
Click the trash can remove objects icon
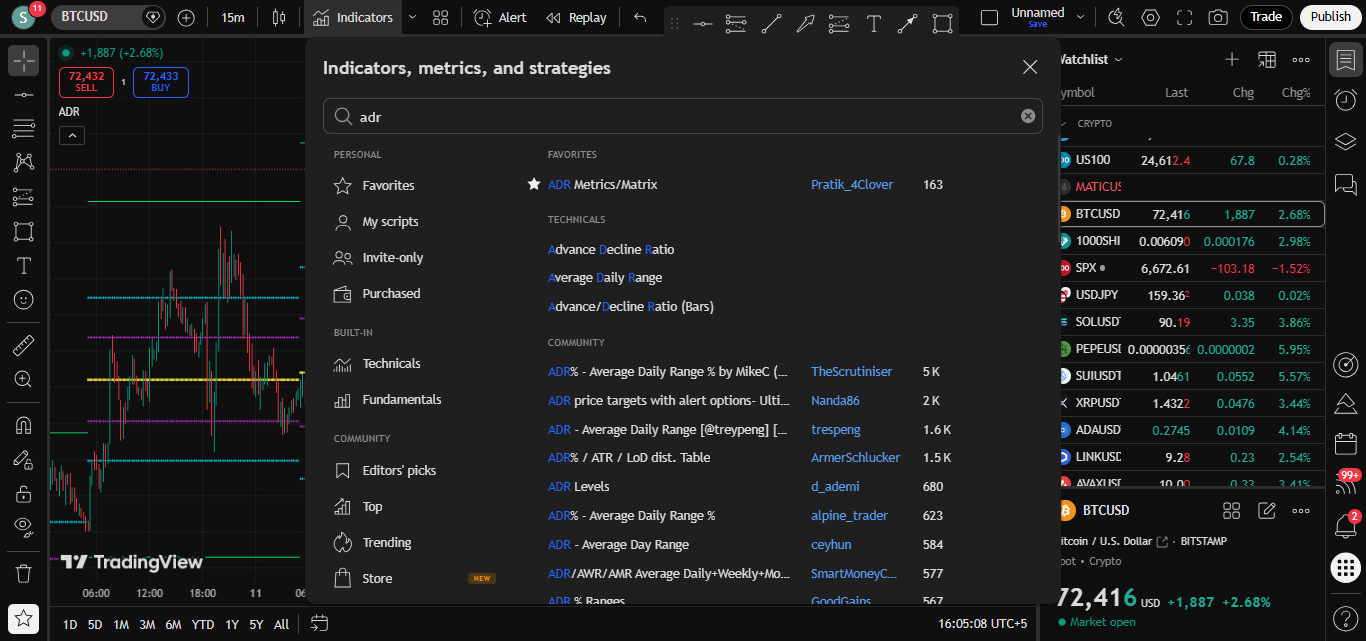24,573
